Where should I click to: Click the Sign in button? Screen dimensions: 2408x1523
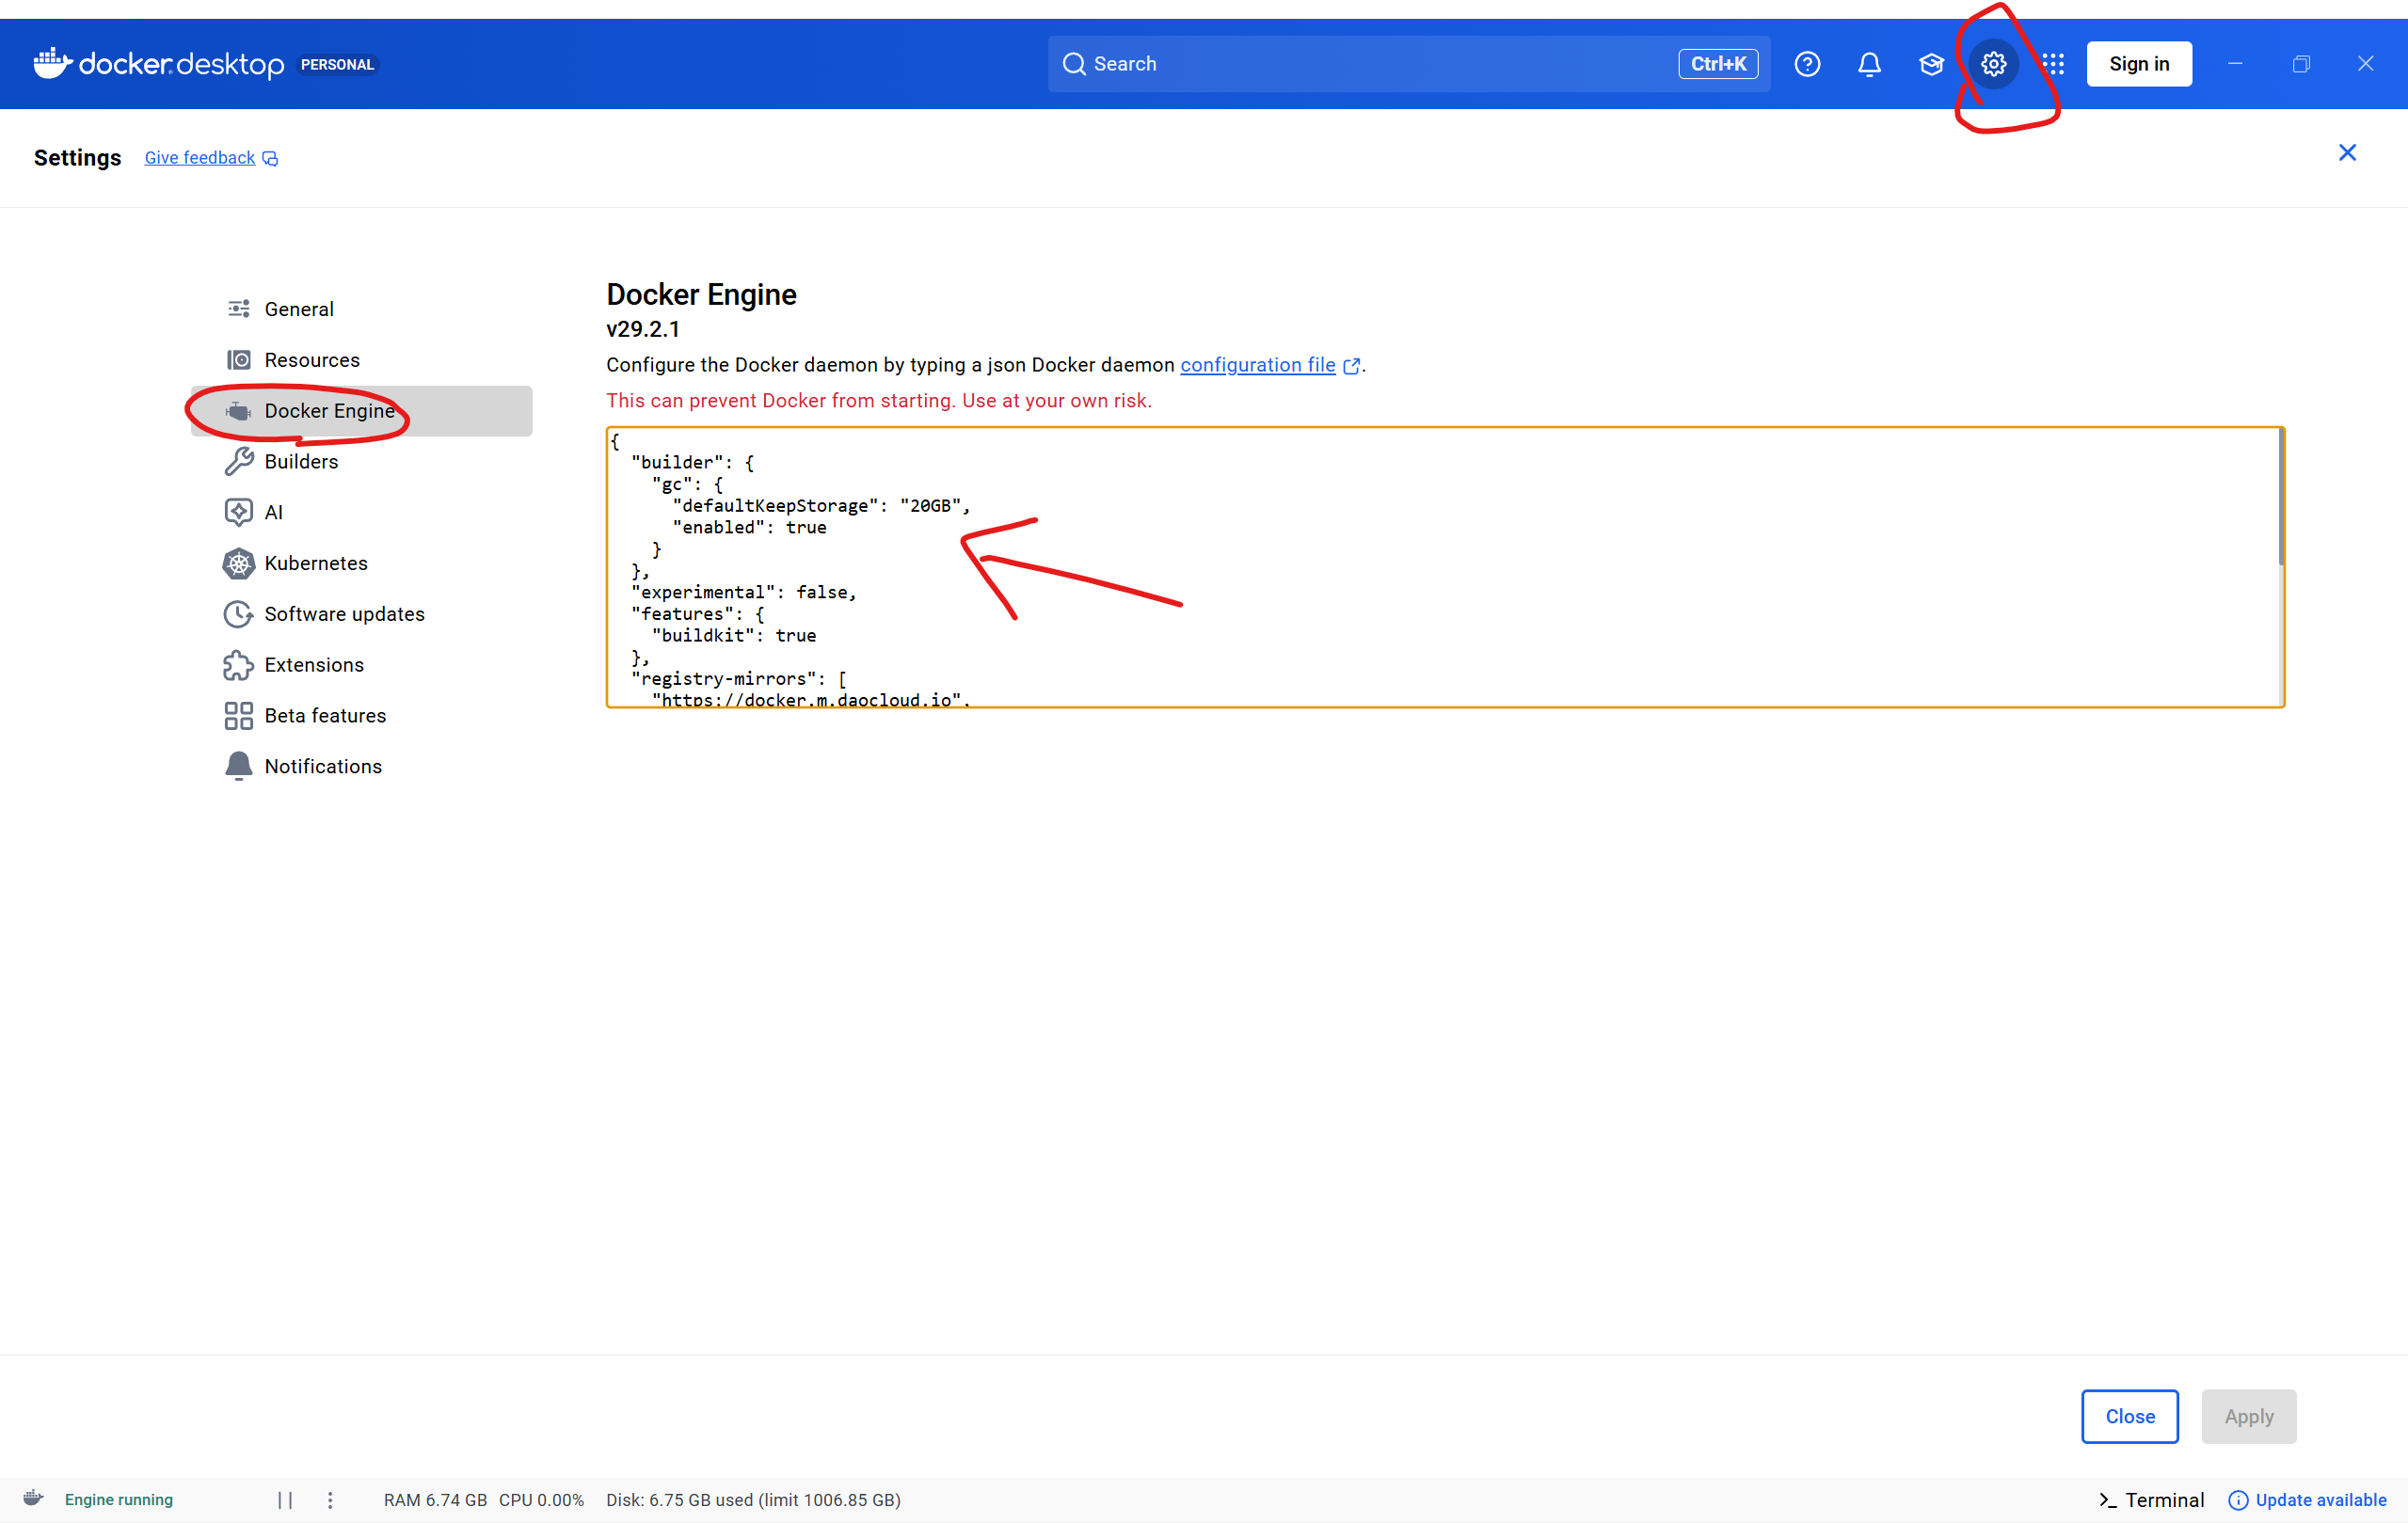(x=2138, y=64)
